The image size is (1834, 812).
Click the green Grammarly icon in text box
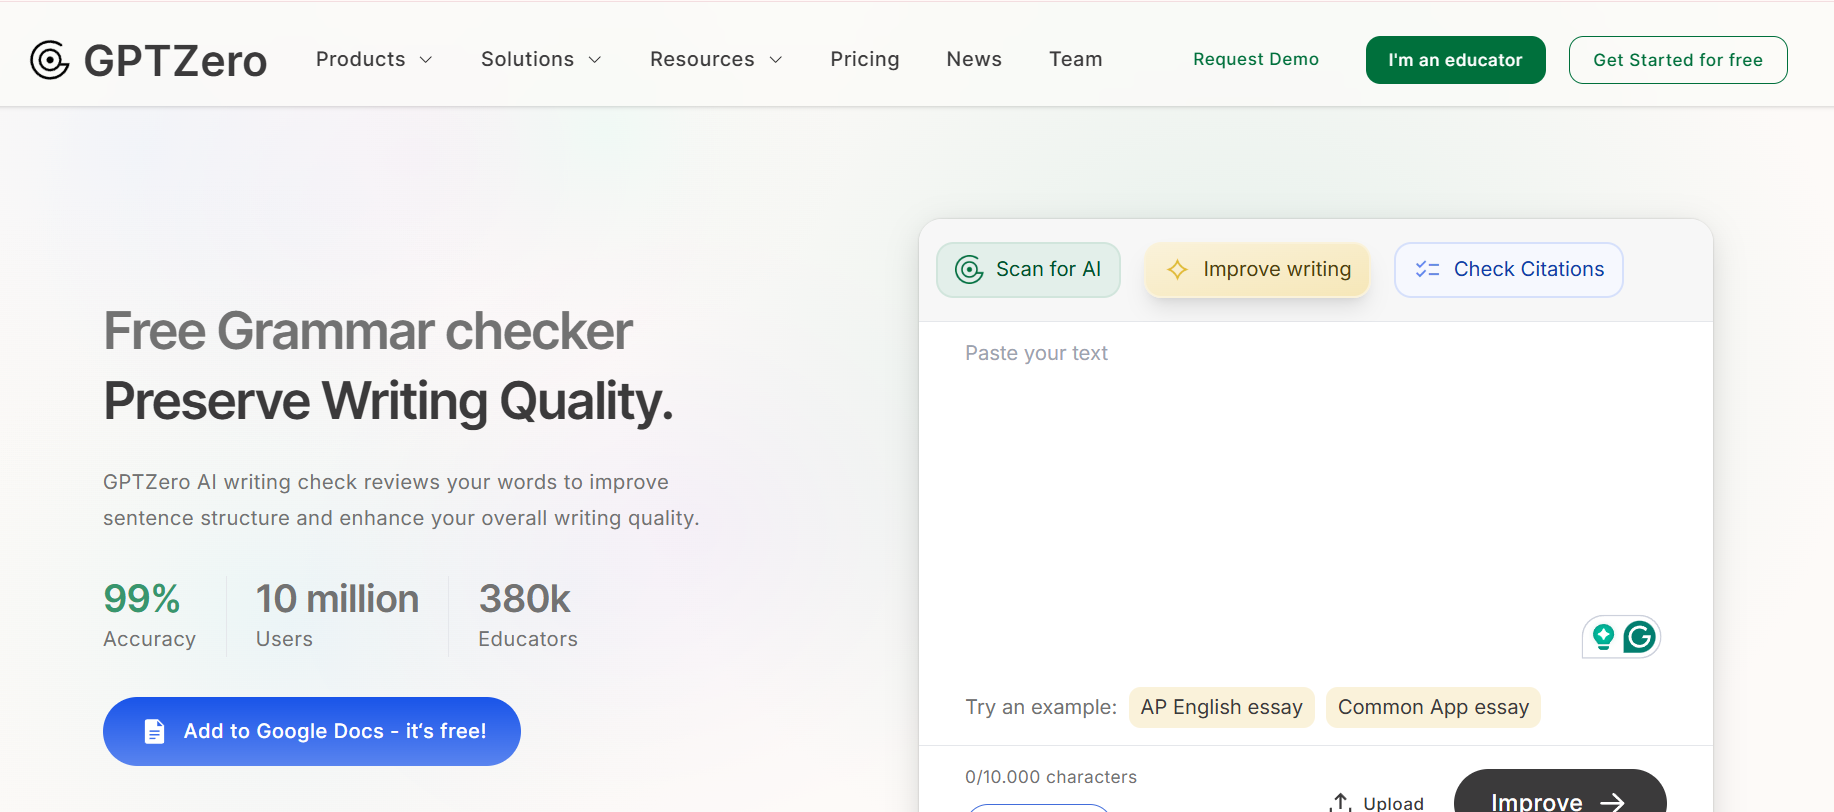point(1639,637)
